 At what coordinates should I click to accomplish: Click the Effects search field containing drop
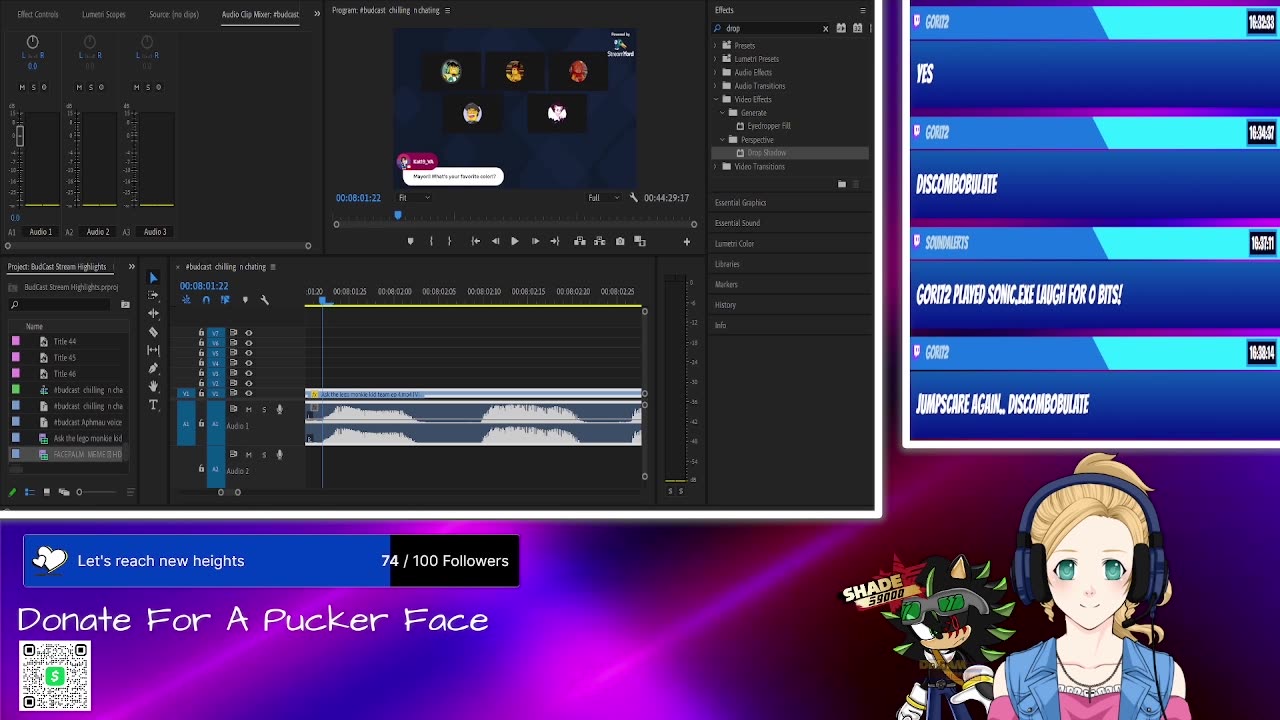(770, 28)
